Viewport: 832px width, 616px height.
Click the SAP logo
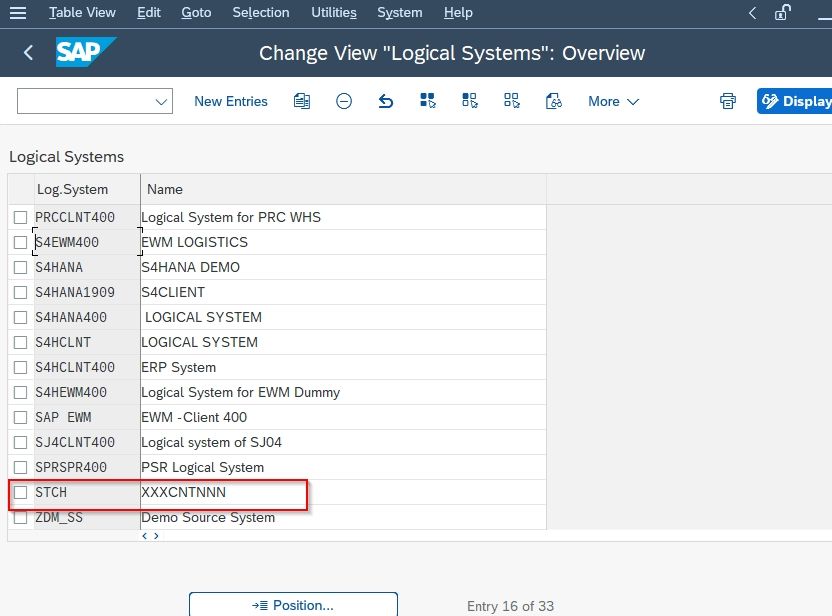(85, 52)
